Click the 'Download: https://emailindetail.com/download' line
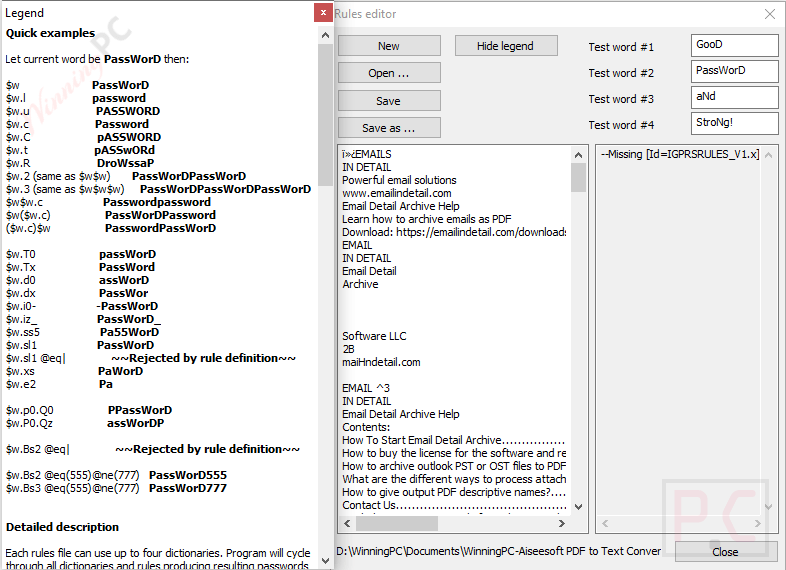786x570 pixels. [454, 232]
